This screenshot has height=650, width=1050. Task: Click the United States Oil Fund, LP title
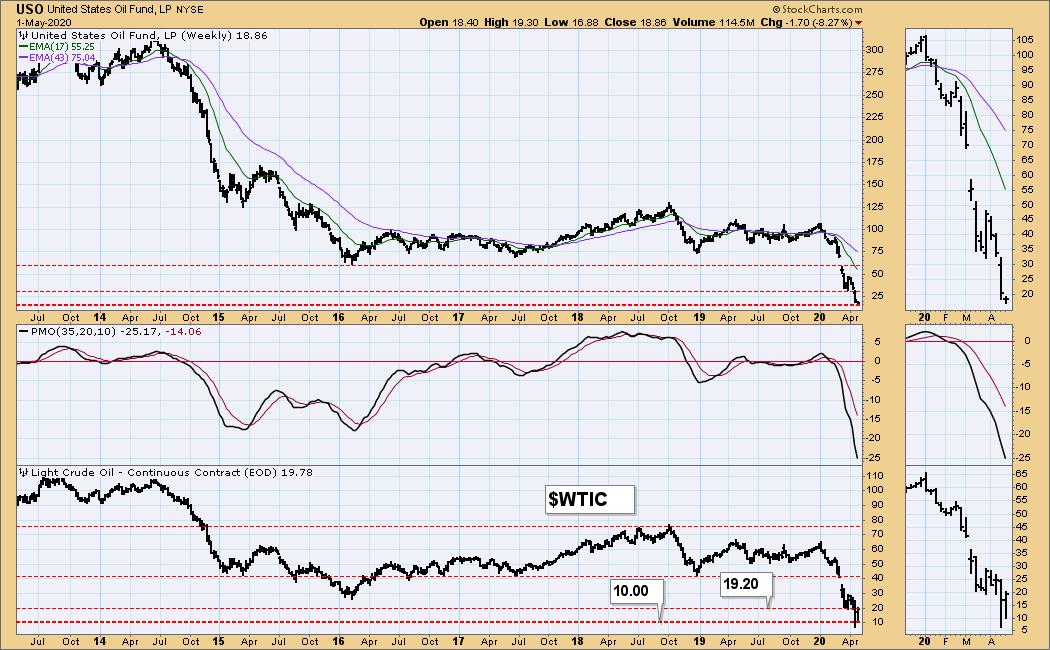point(111,9)
